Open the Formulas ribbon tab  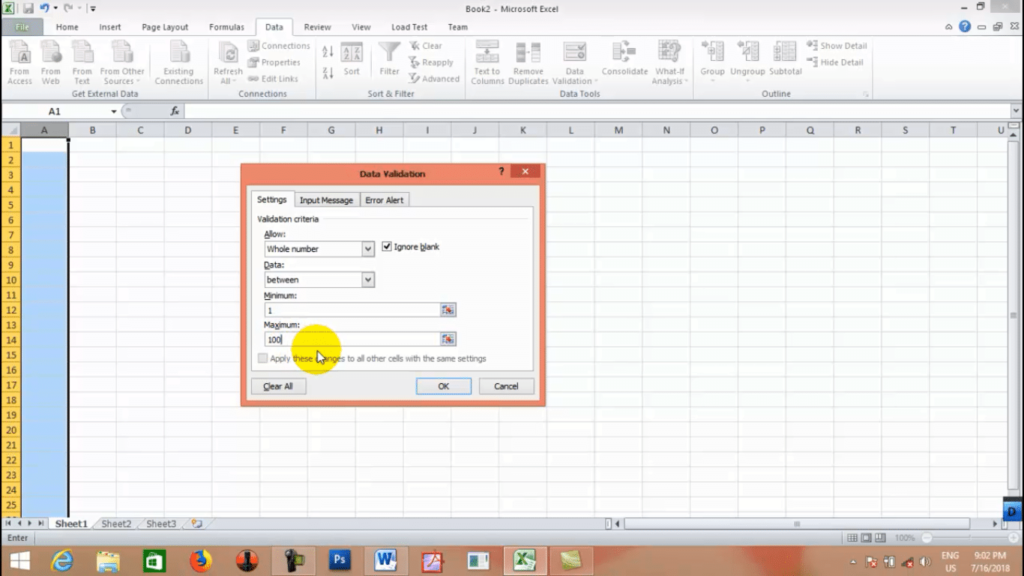coord(227,27)
